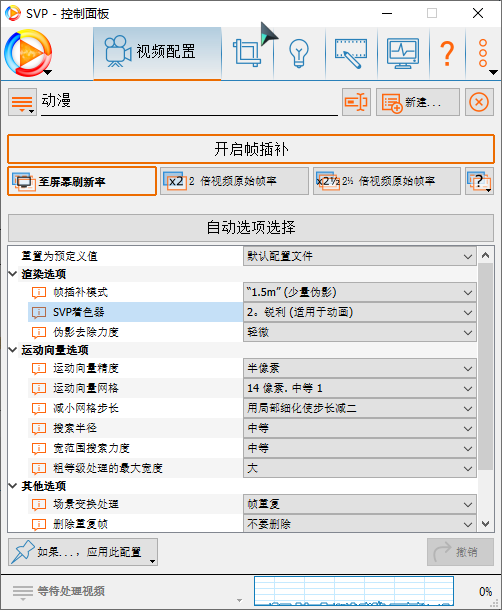The image size is (502, 610).
Task: Show info for 运动向量网格
Action: 39,388
